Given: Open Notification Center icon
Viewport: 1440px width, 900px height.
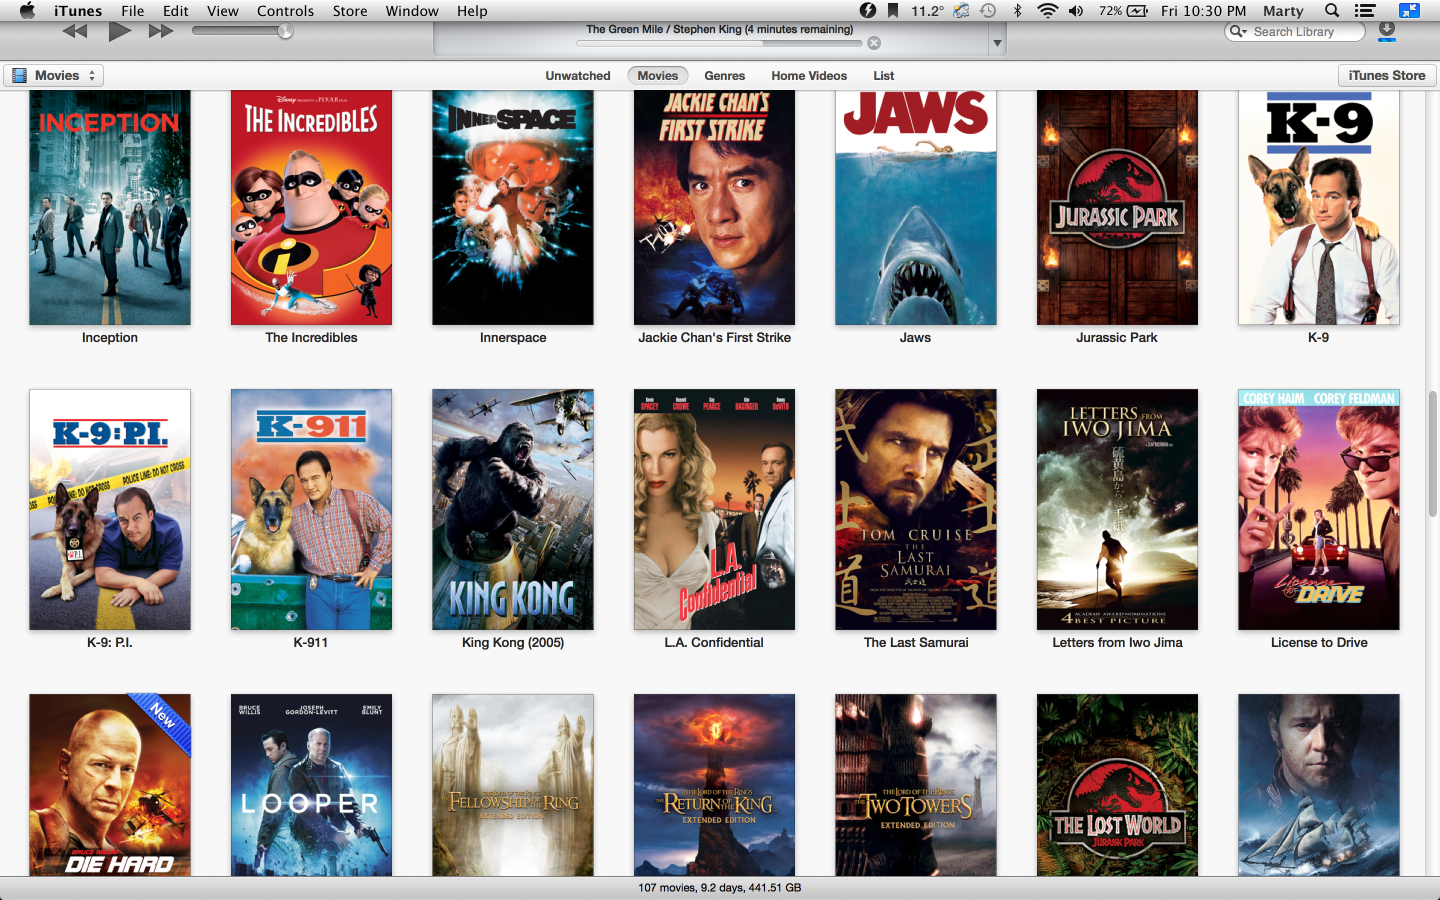Looking at the screenshot, I should [1365, 11].
